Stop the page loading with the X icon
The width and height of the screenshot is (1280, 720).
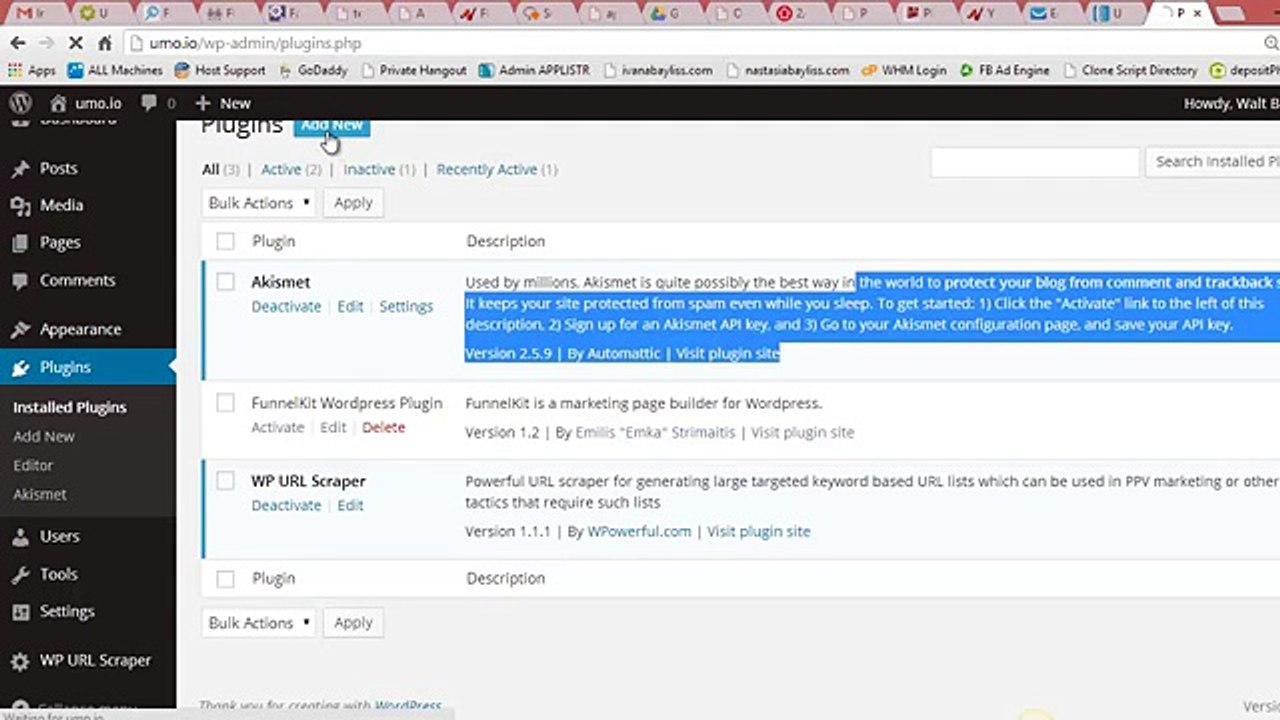click(x=77, y=43)
